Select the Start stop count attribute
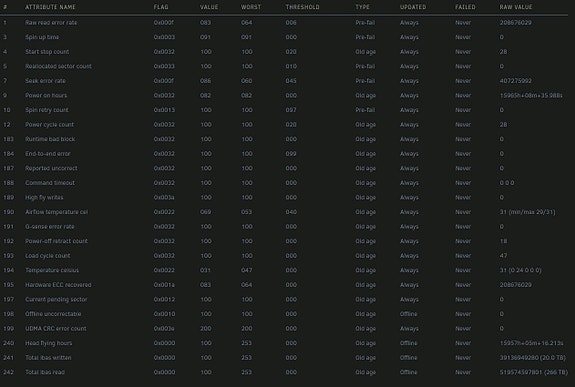575x387 pixels. [47, 52]
